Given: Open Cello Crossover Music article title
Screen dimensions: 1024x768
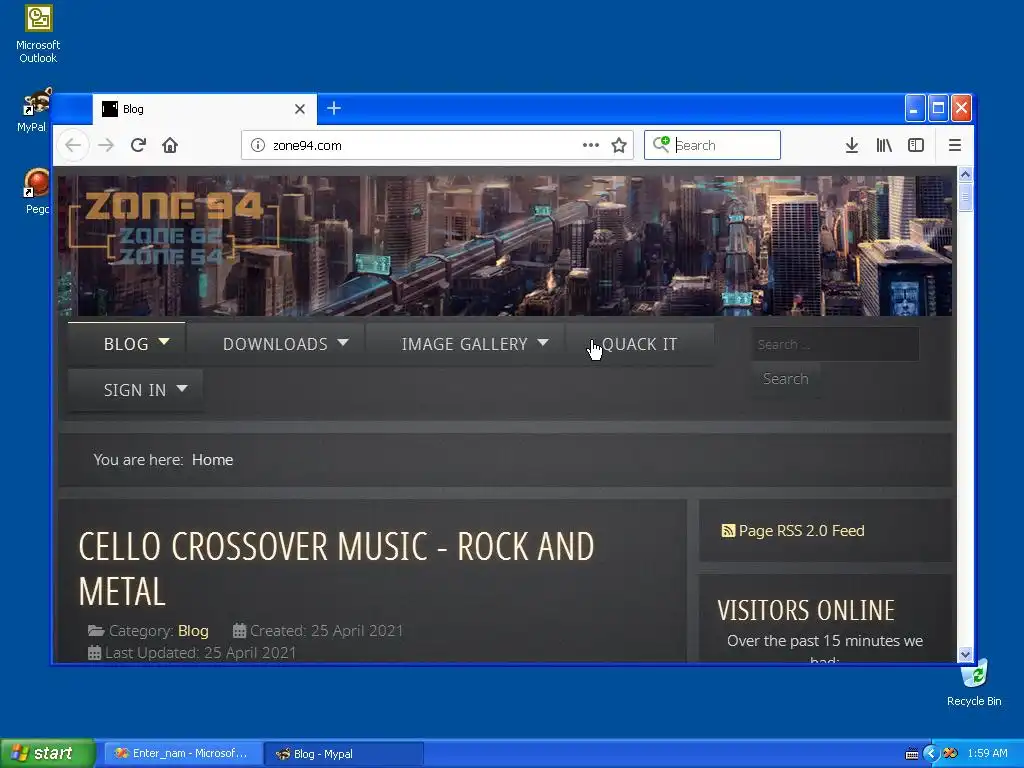Looking at the screenshot, I should tap(336, 568).
